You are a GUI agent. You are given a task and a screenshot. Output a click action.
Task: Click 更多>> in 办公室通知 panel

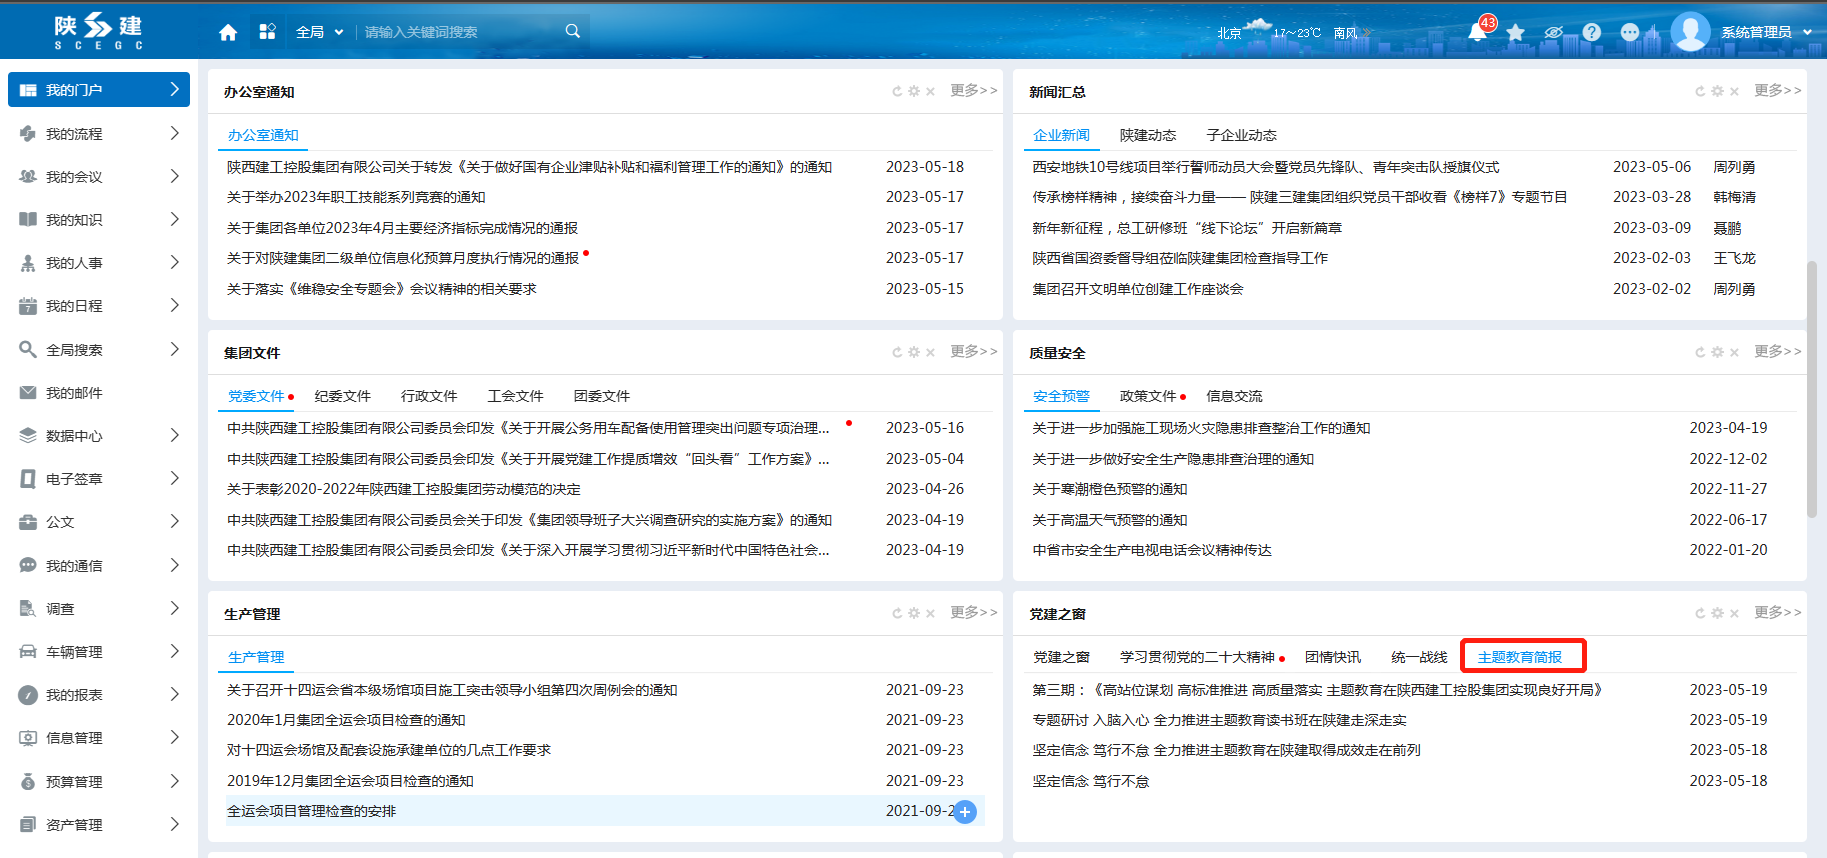point(973,90)
